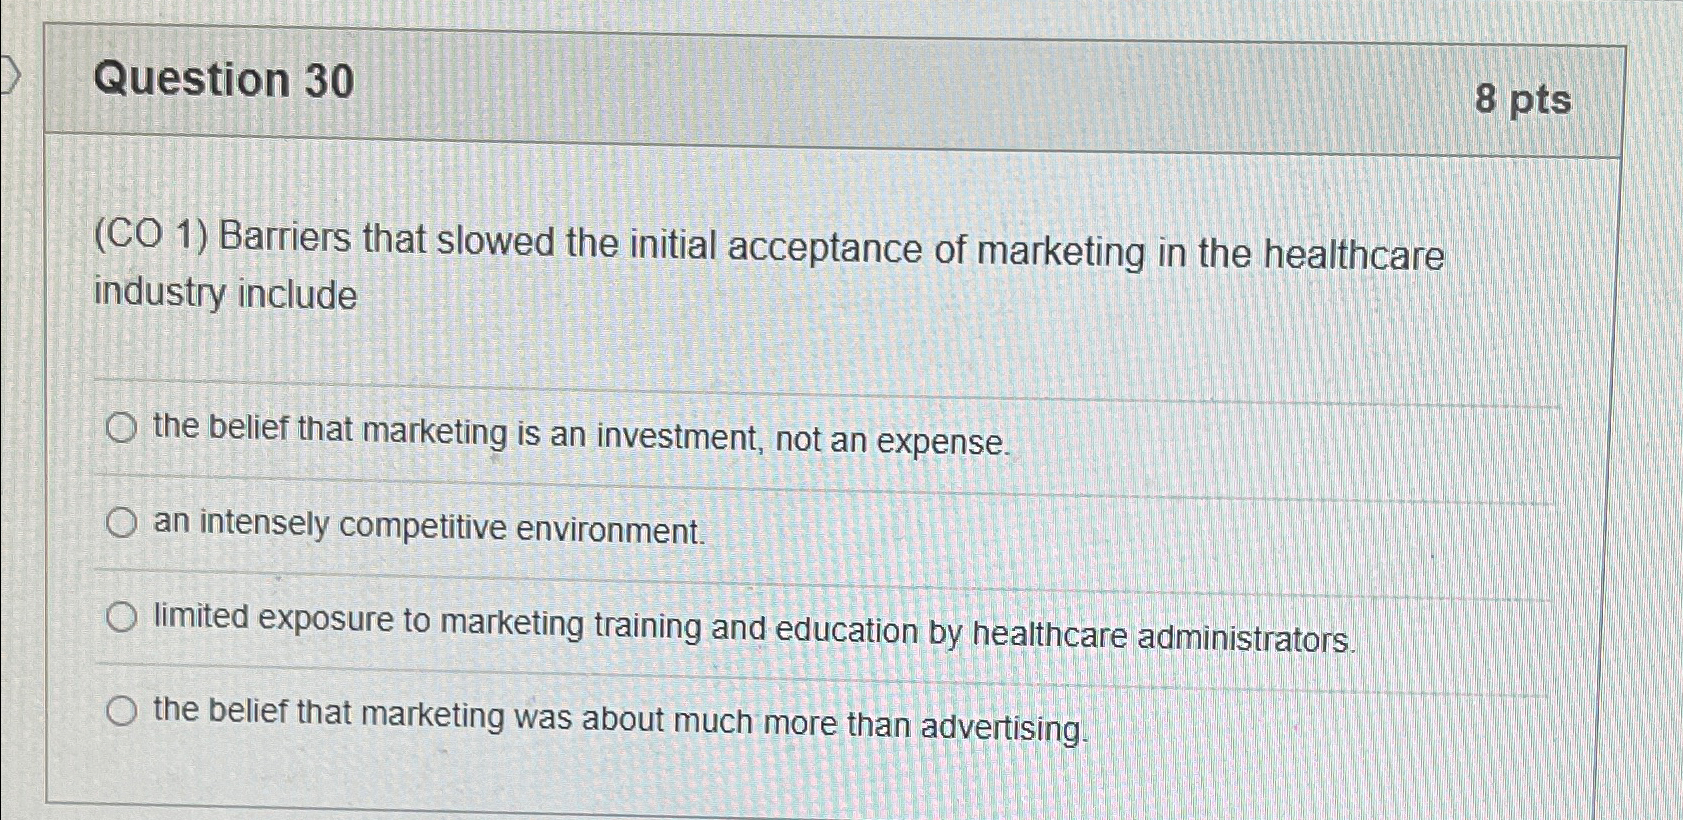Click the answer text about competitive environment

tap(430, 525)
